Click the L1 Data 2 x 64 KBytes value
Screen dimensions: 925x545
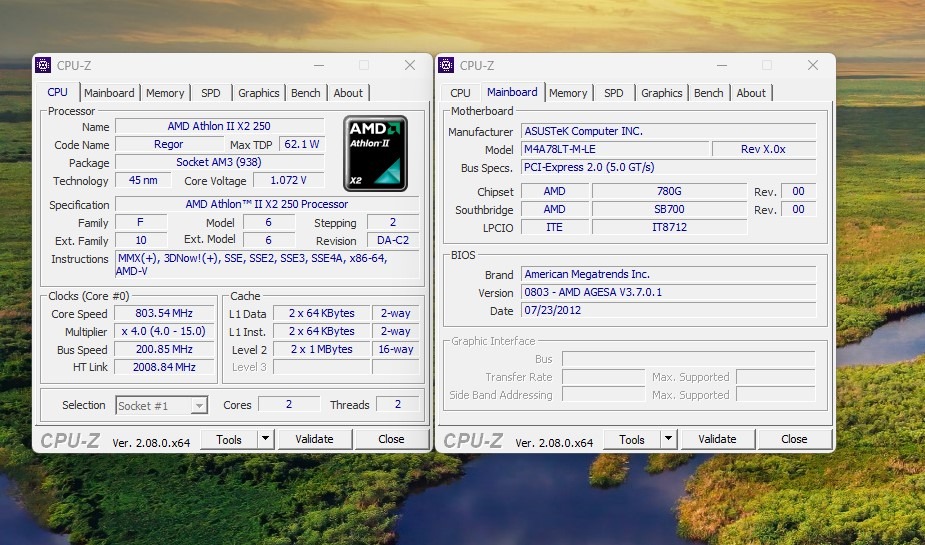(322, 313)
